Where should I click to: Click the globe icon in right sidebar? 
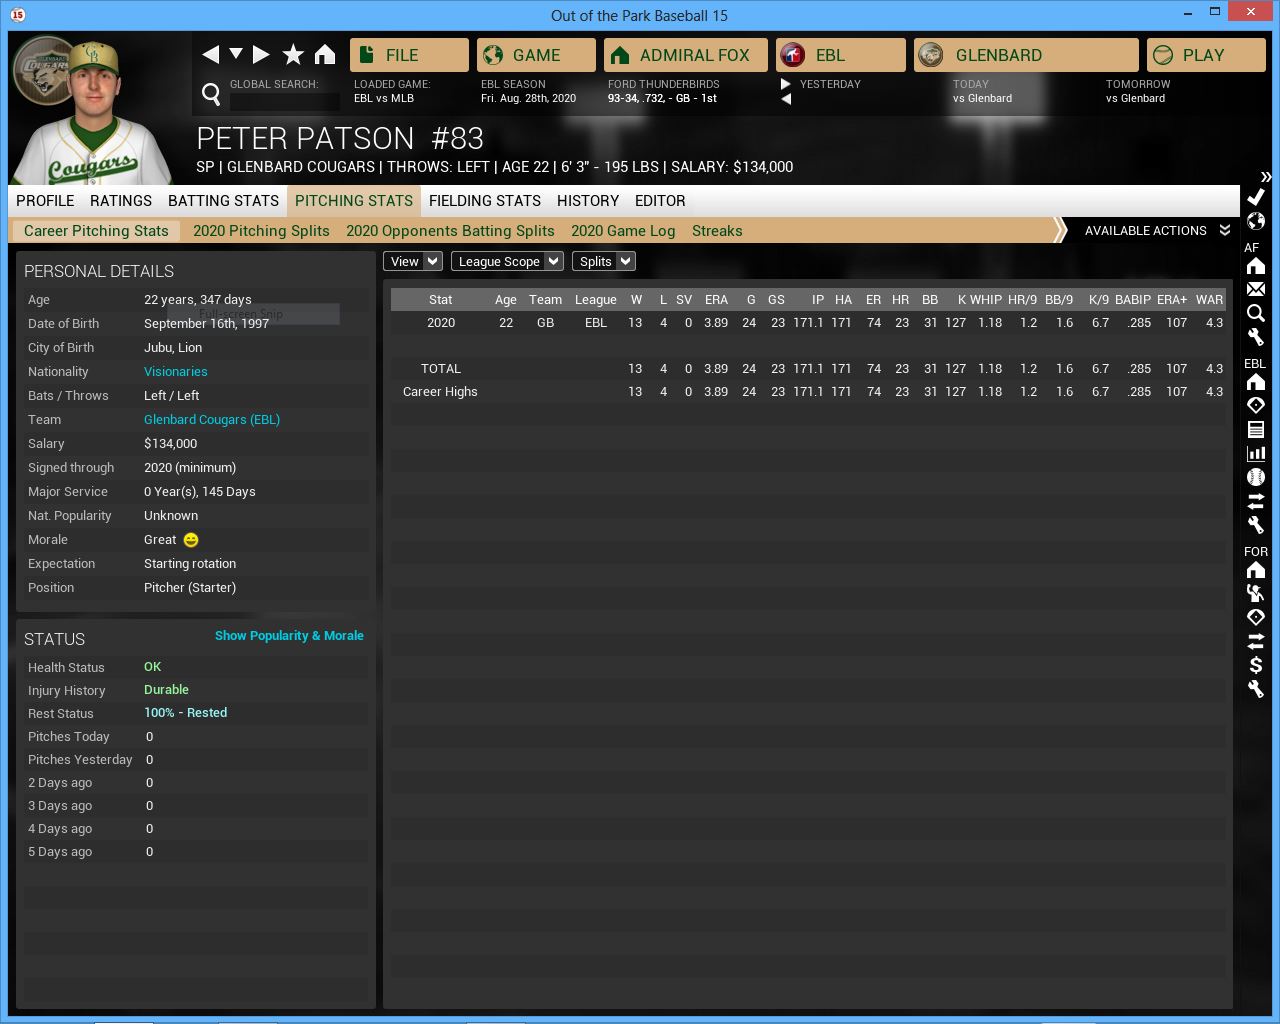[1256, 221]
